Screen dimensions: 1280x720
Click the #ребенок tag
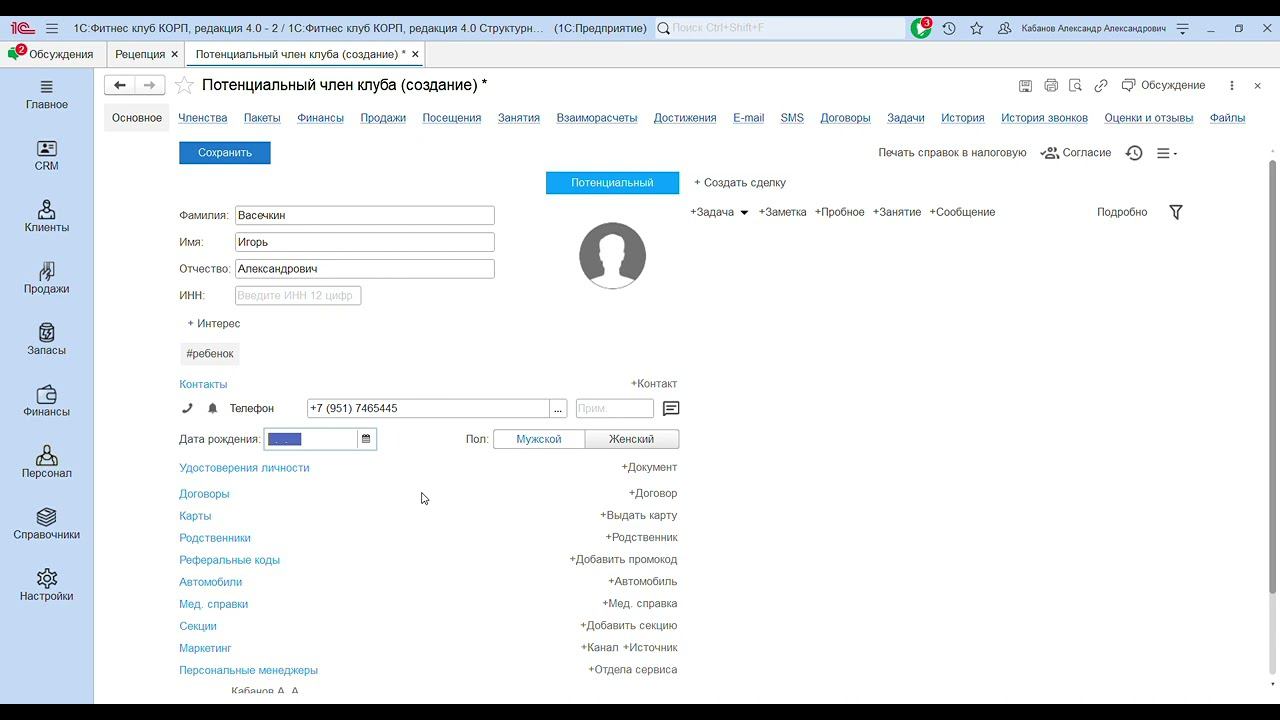pyautogui.click(x=210, y=354)
